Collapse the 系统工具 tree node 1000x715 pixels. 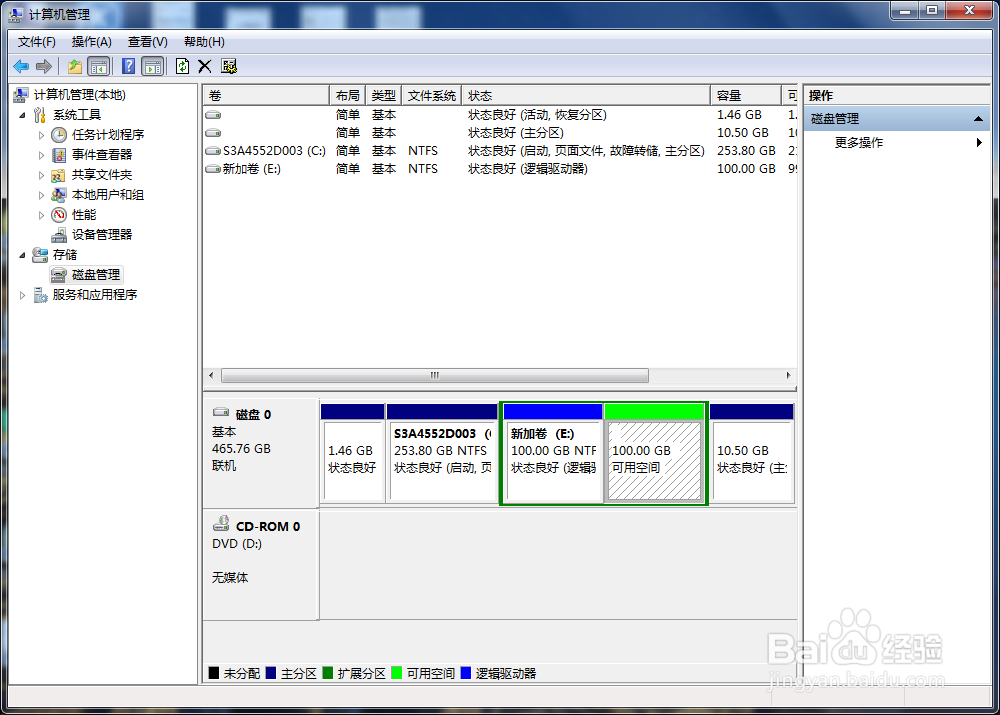(x=22, y=115)
